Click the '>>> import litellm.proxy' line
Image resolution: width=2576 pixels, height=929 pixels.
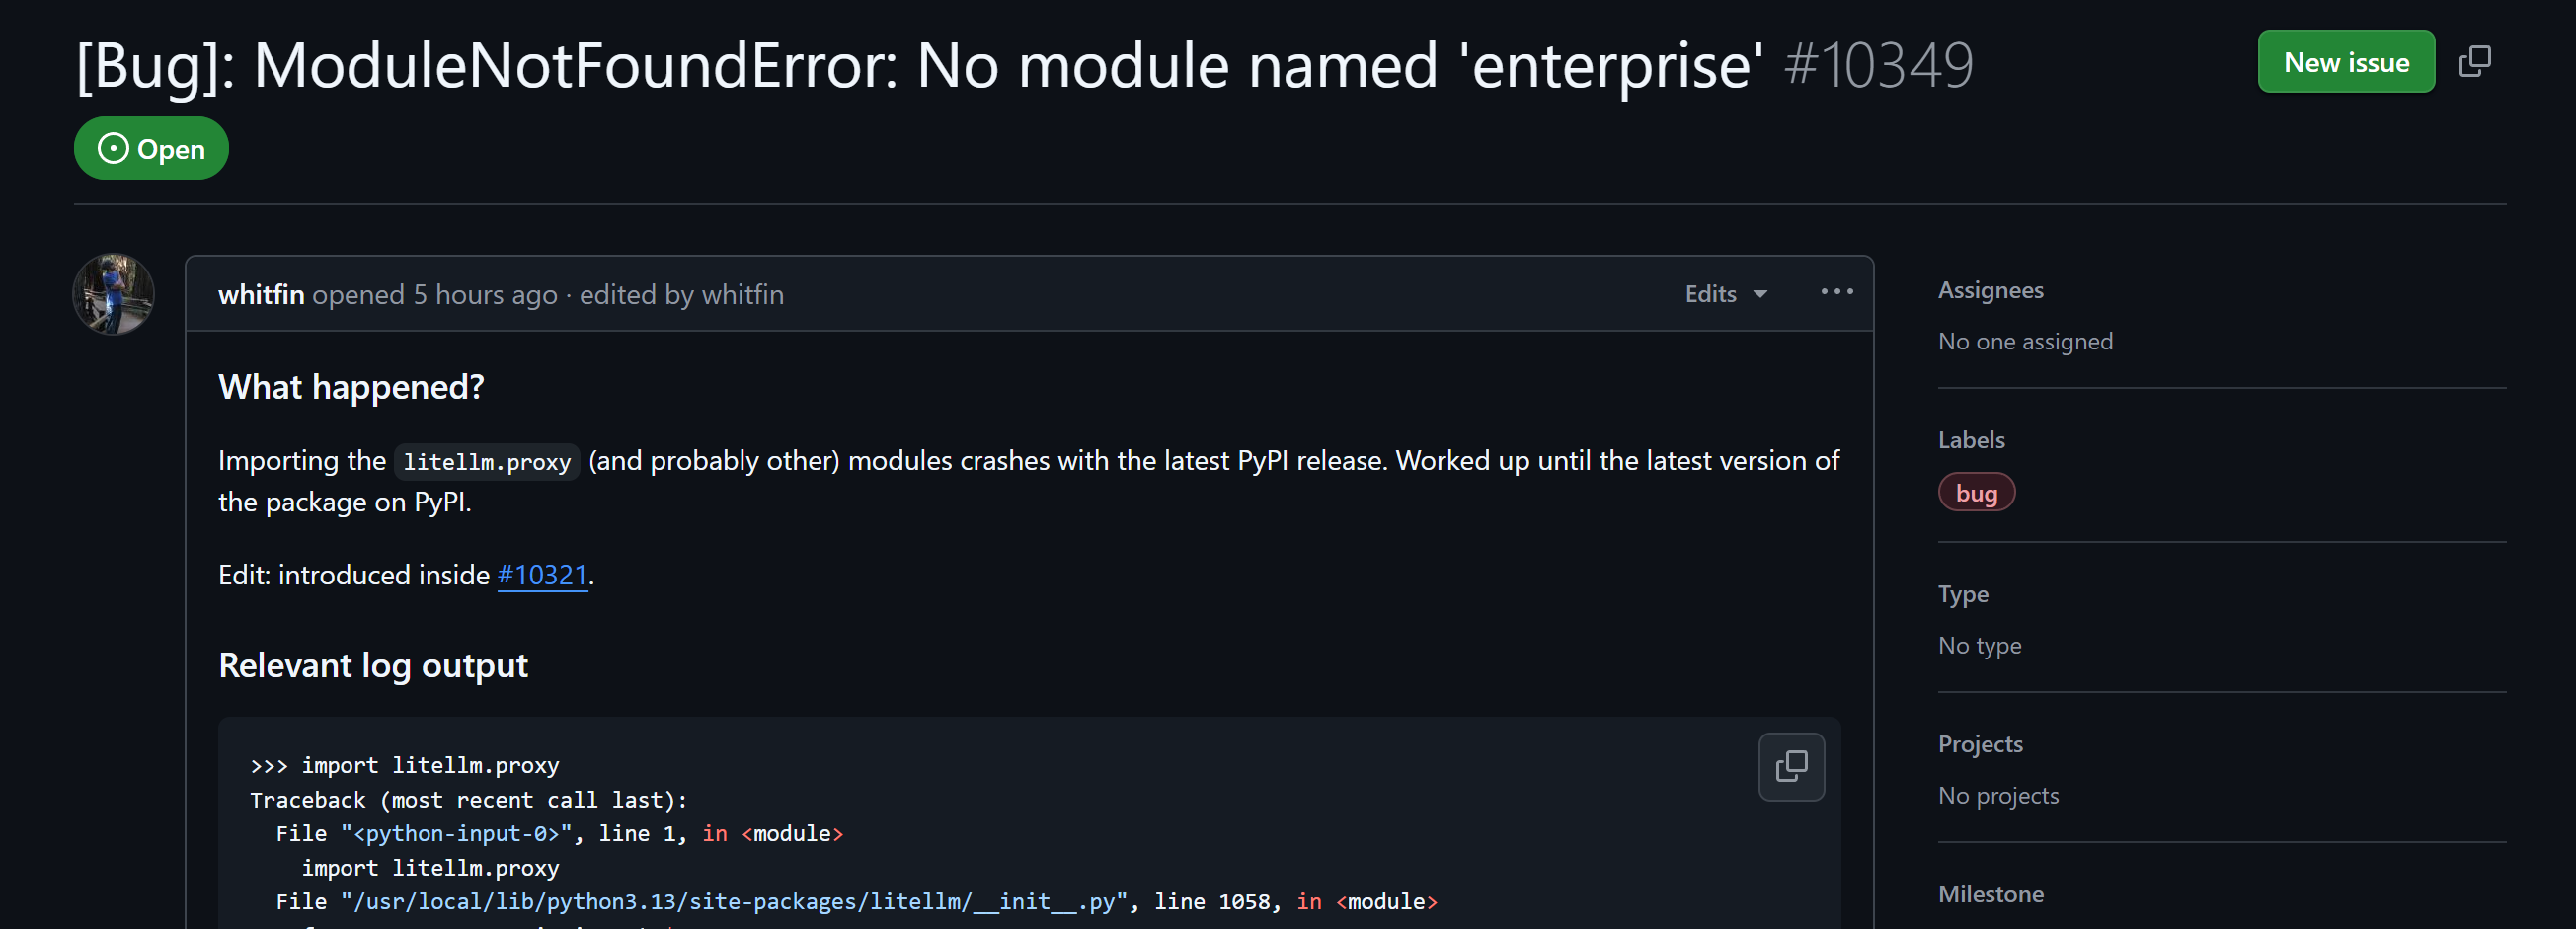(x=404, y=765)
